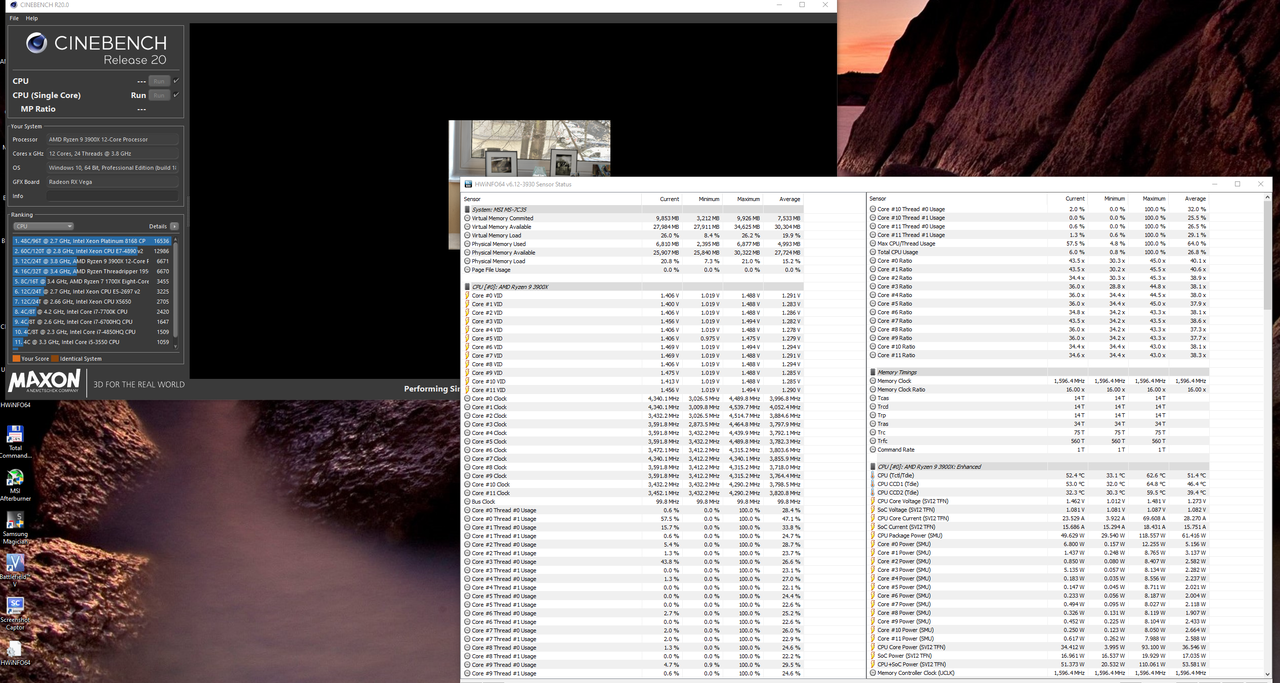Viewport: 1280px width, 683px height.
Task: Select the AMD Ryzen 9 3900X ranking entry
Action: tap(93, 260)
